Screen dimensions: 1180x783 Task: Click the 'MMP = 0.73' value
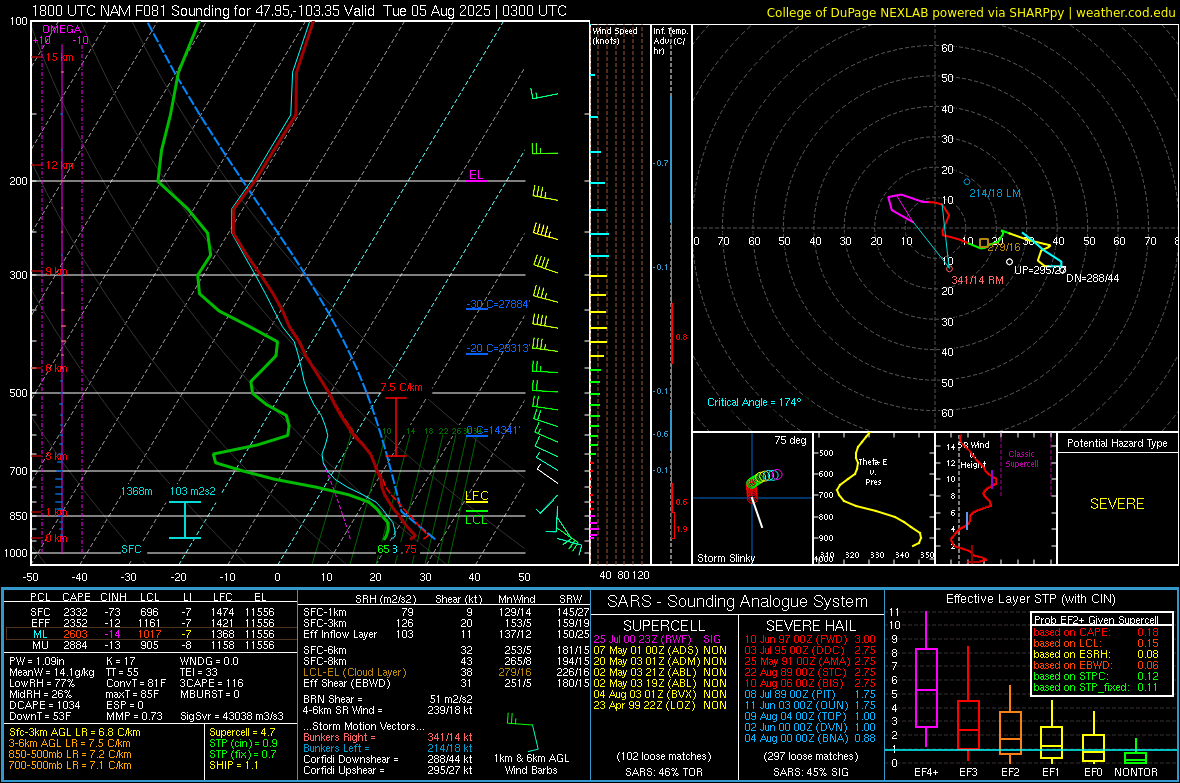[135, 716]
